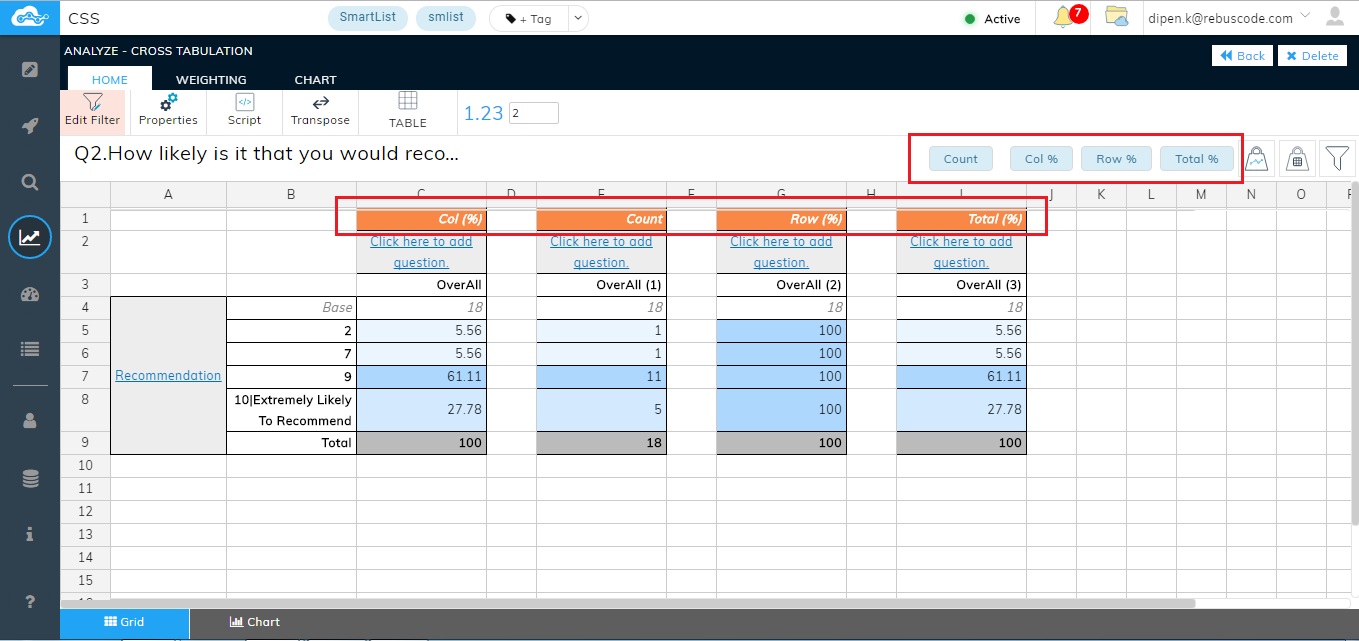Select row 10 header

85,466
